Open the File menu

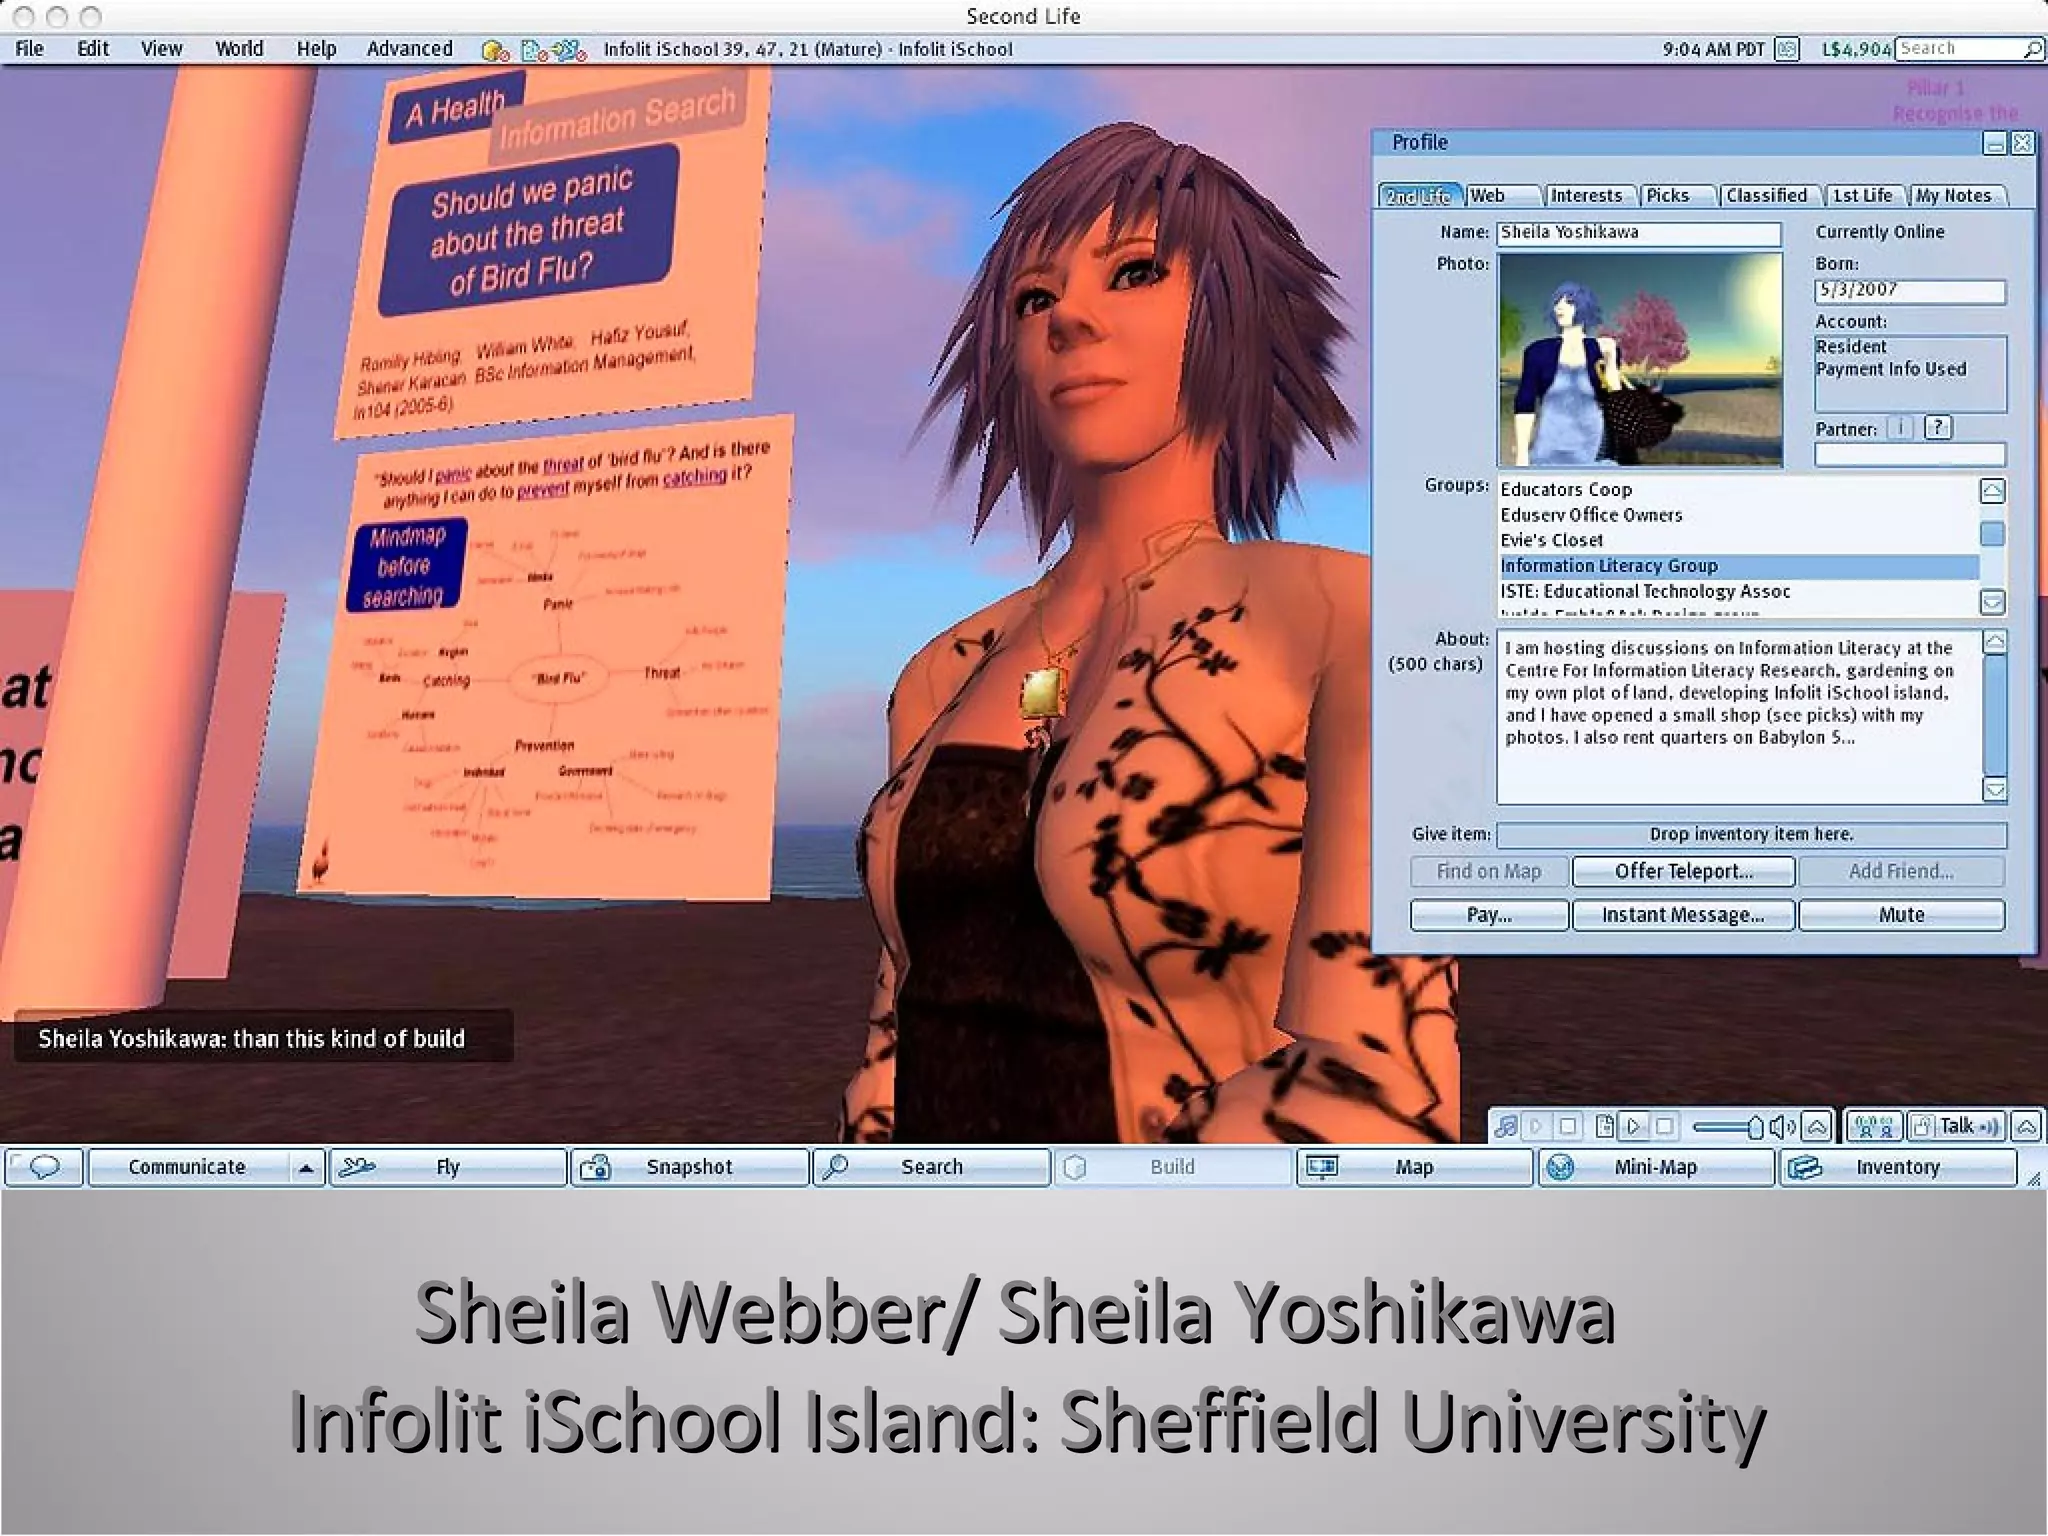pos(30,49)
